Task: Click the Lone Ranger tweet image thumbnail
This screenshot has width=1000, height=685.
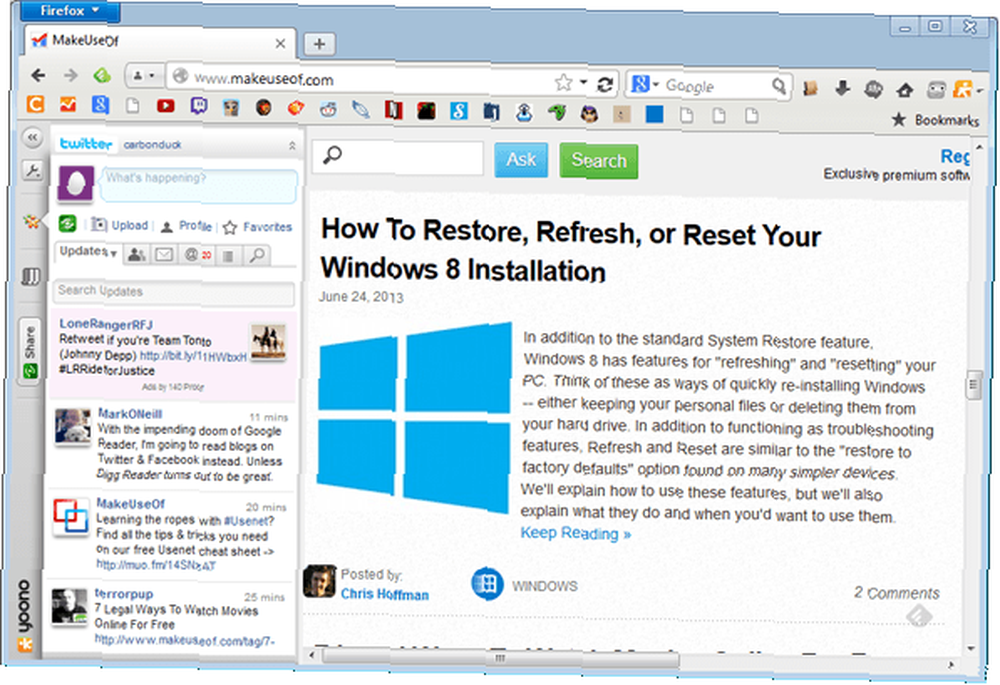Action: click(x=268, y=341)
